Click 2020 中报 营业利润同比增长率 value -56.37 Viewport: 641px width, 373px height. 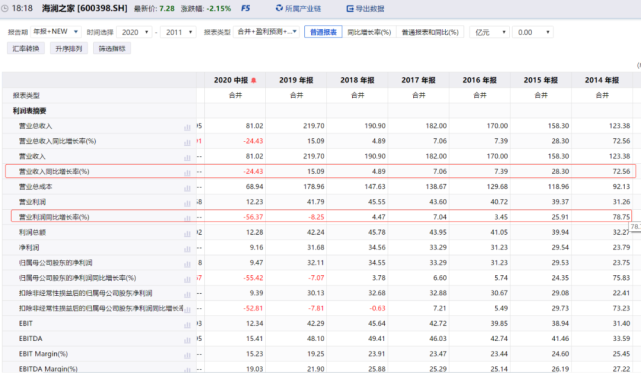[x=253, y=217]
